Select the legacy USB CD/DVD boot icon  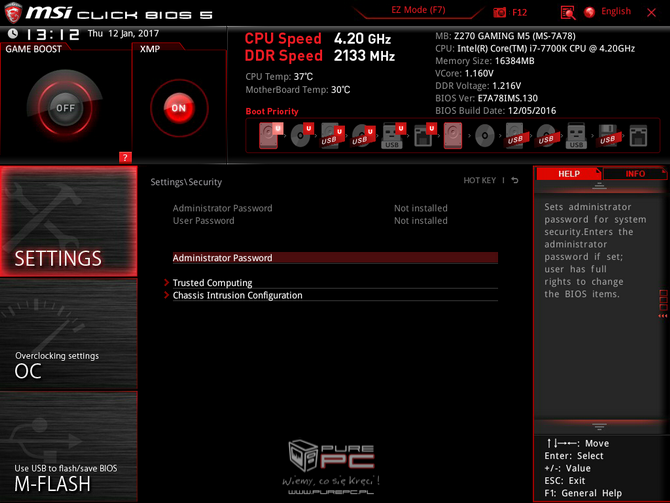pyautogui.click(x=546, y=136)
